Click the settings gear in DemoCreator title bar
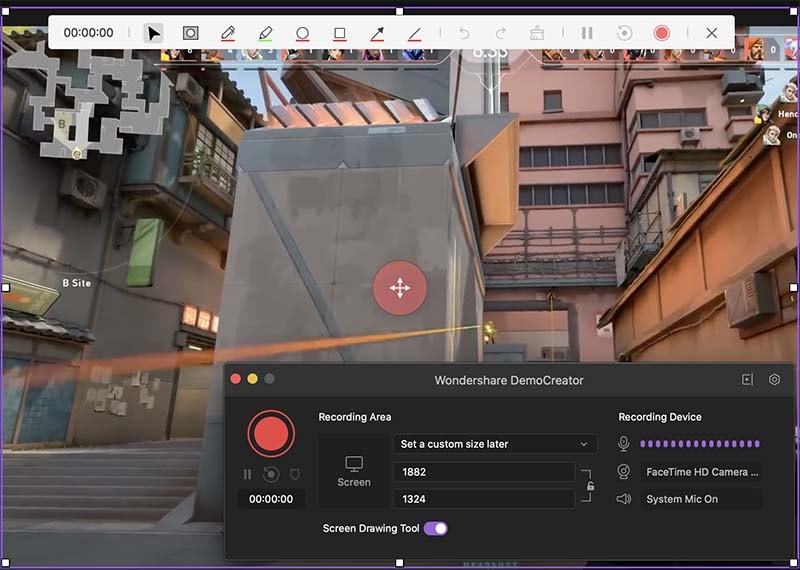 click(x=774, y=380)
